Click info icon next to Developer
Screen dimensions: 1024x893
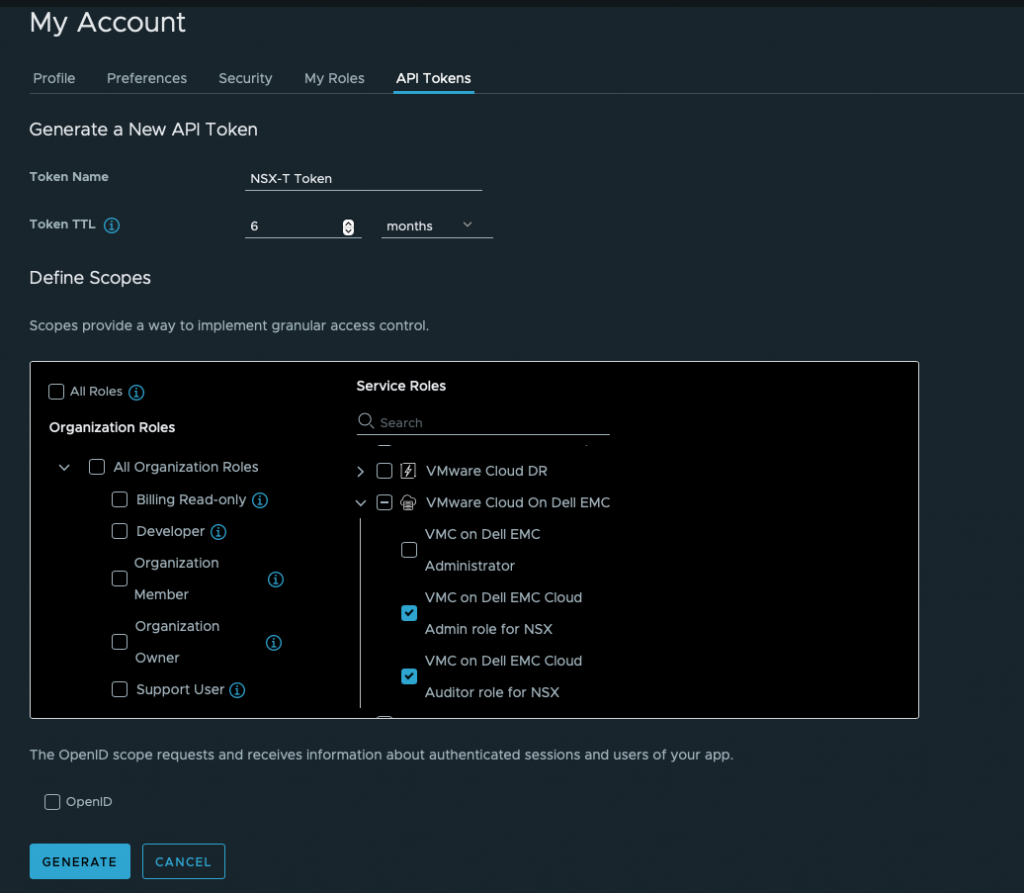tap(218, 531)
